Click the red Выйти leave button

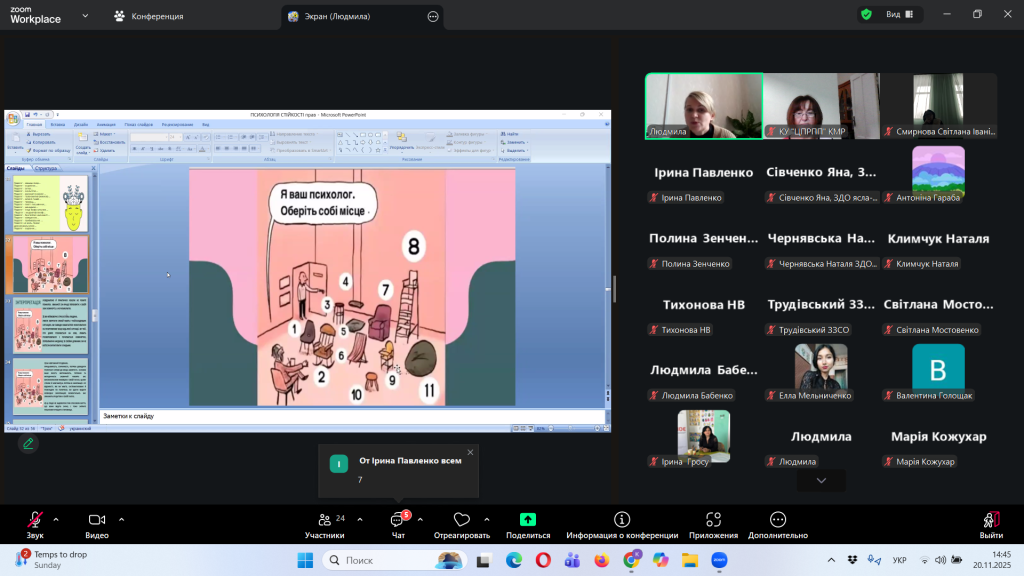click(991, 520)
